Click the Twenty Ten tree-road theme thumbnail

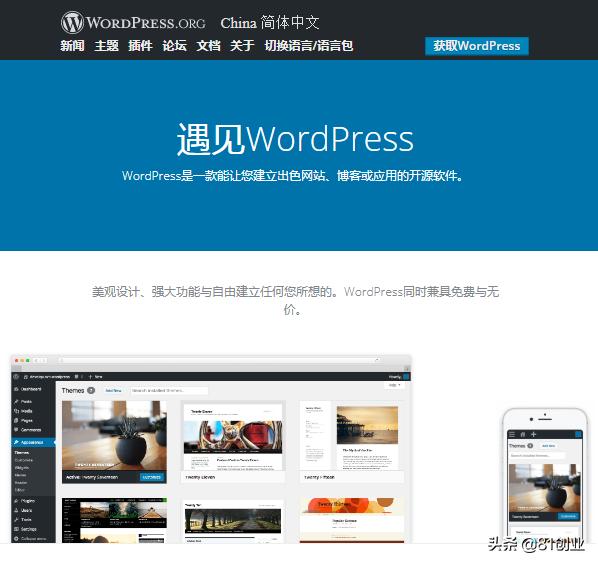[x=233, y=521]
